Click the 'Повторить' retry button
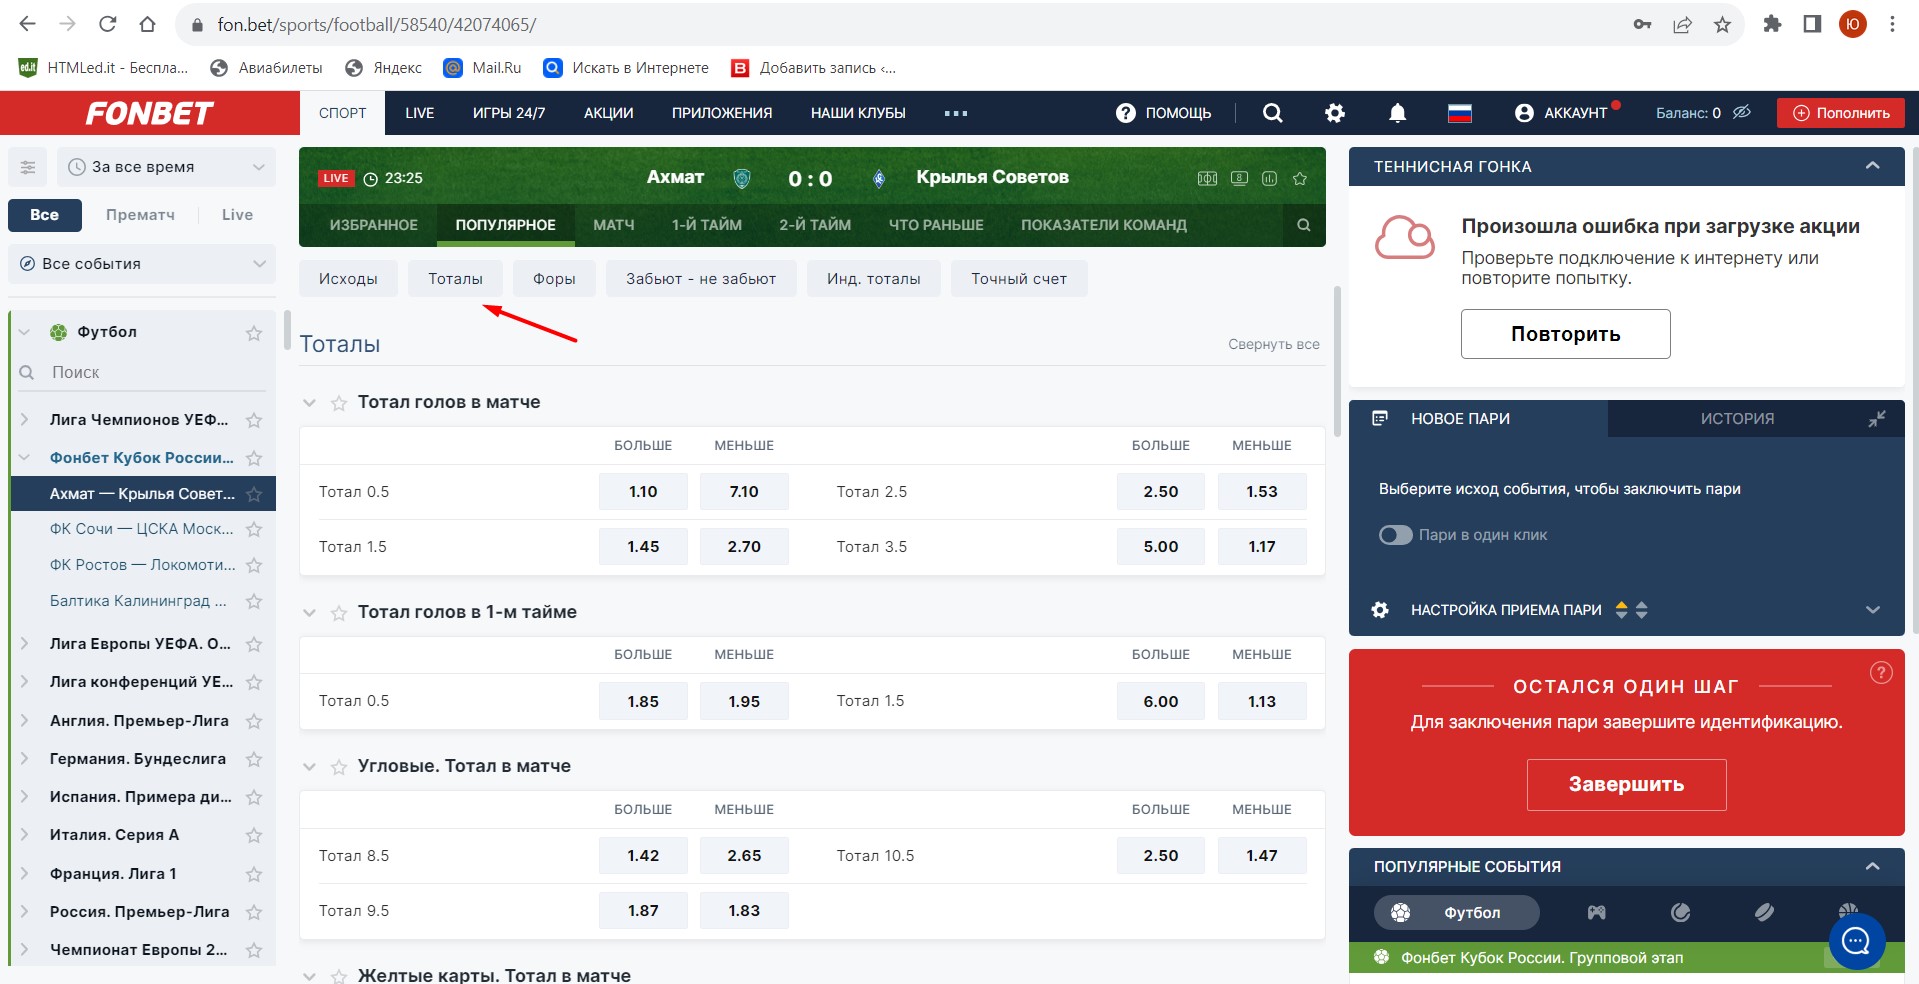1919x984 pixels. click(x=1565, y=334)
